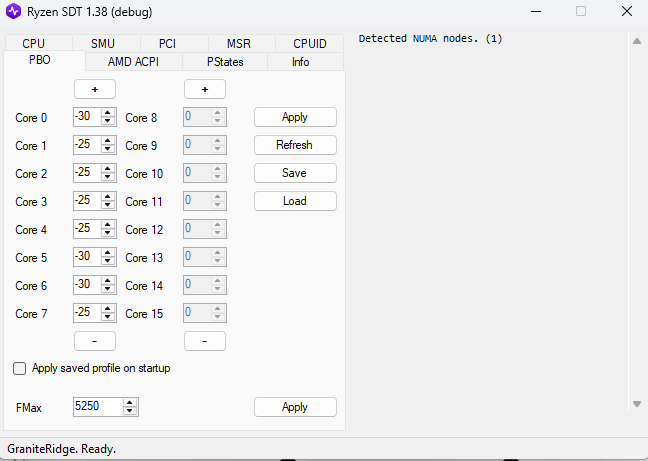Image resolution: width=648 pixels, height=461 pixels.
Task: Open the PStates tab
Action: pos(225,62)
